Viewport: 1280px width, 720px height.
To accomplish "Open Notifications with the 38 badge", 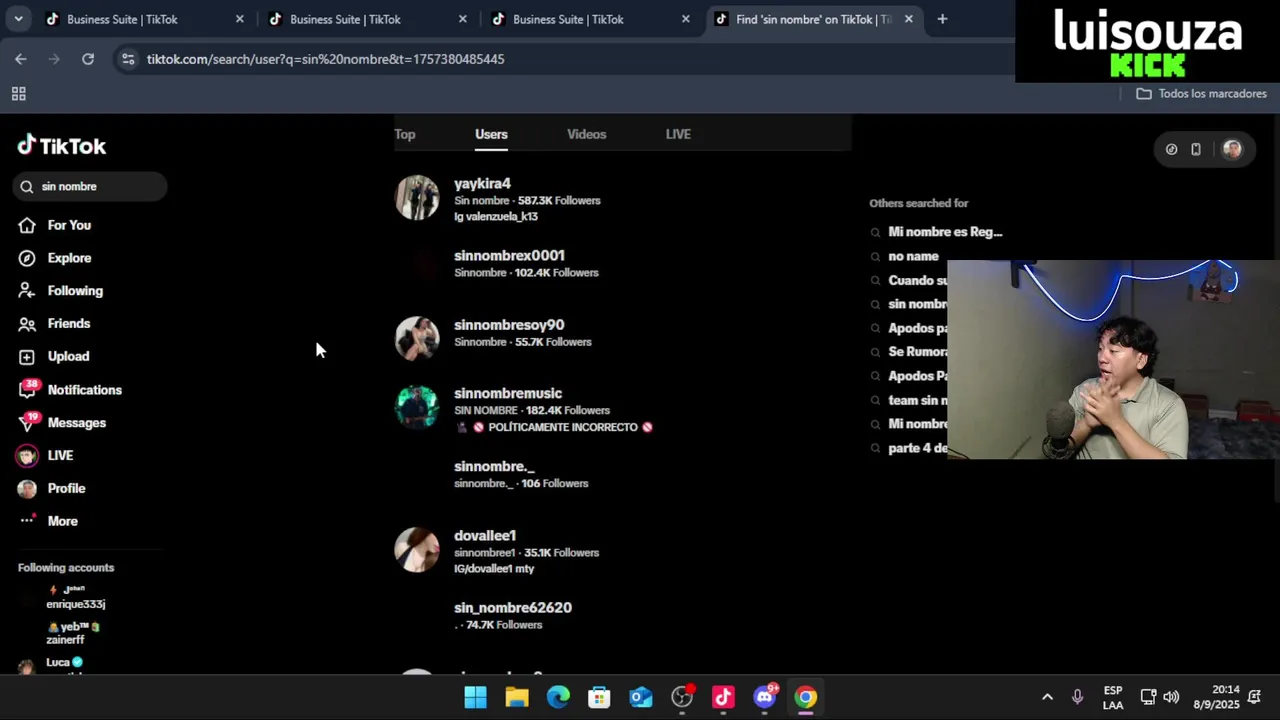I will tap(71, 390).
